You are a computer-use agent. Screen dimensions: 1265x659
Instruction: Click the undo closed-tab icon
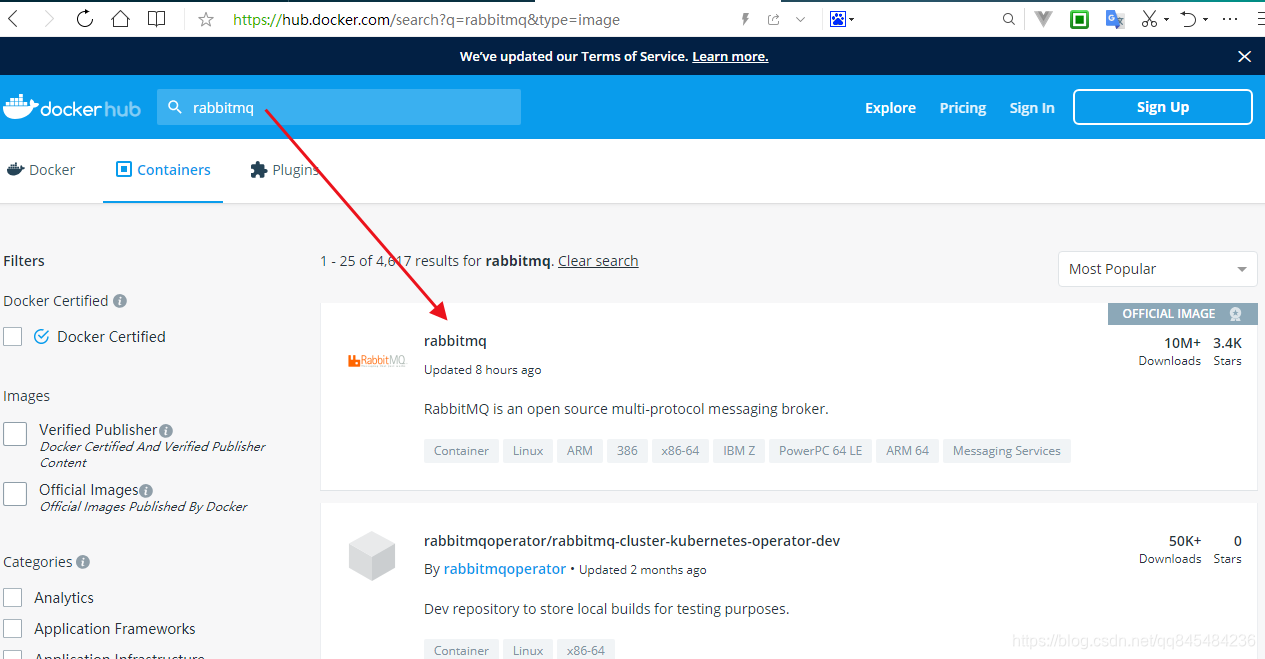click(x=1188, y=19)
